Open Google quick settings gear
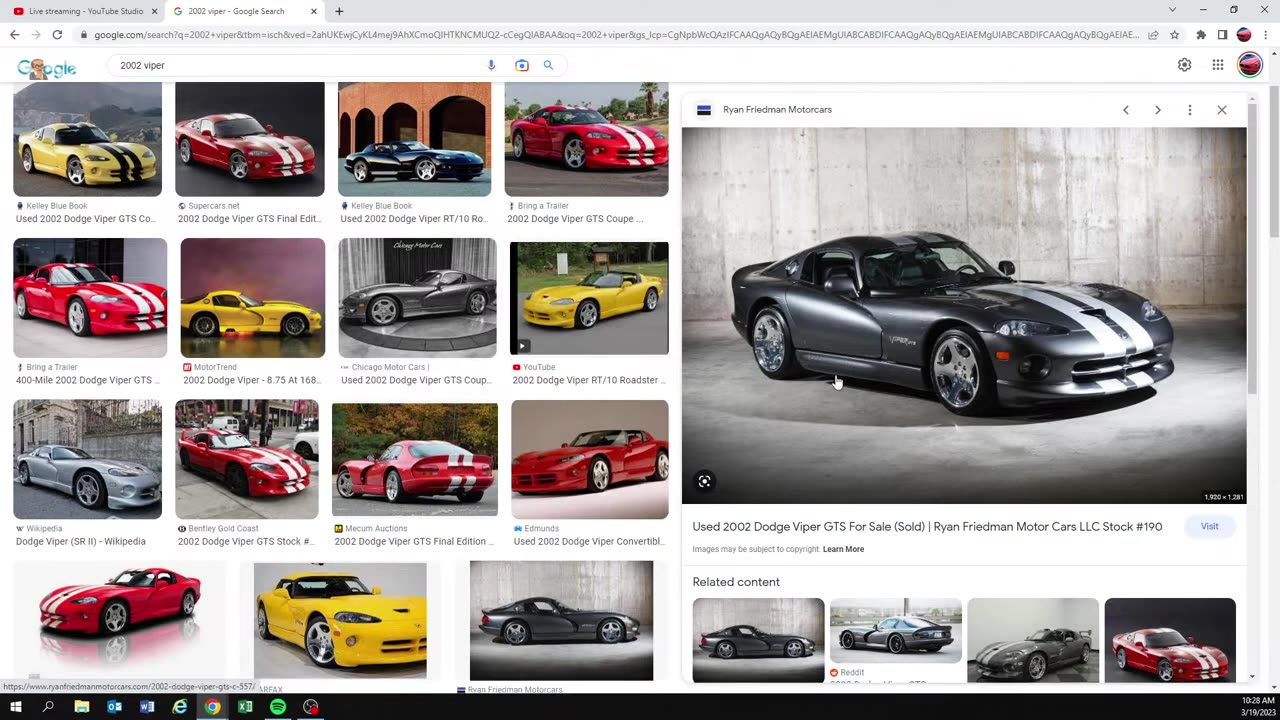 pyautogui.click(x=1184, y=65)
